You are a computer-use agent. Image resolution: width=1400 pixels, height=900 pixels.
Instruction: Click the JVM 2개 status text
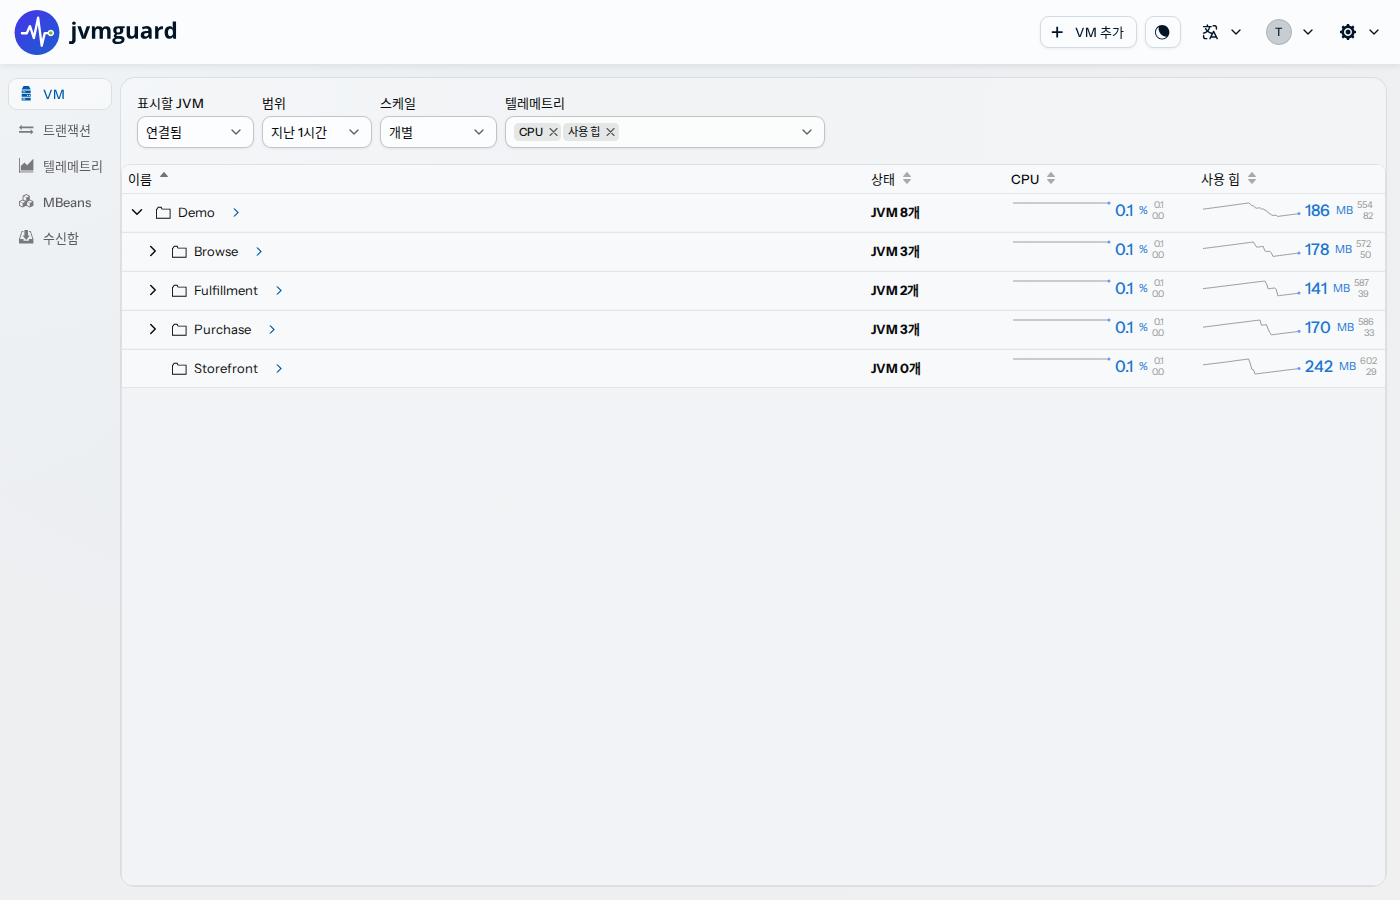tap(895, 291)
